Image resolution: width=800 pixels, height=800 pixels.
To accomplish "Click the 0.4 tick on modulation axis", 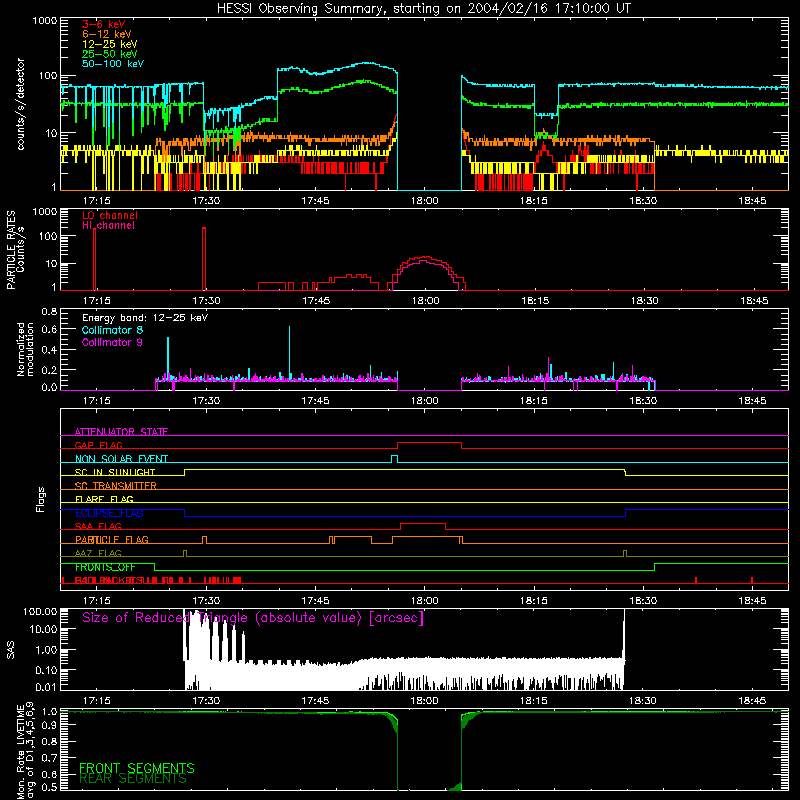I will (49, 350).
